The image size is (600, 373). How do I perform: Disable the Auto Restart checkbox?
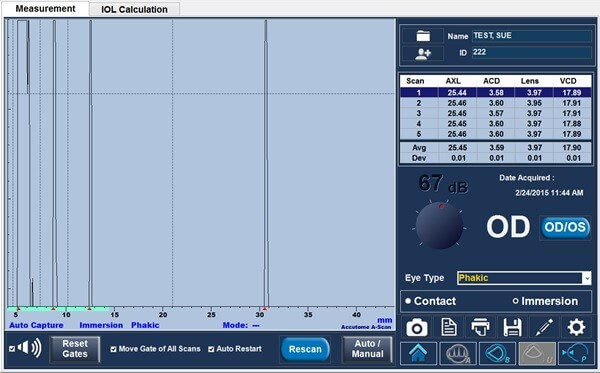point(211,349)
